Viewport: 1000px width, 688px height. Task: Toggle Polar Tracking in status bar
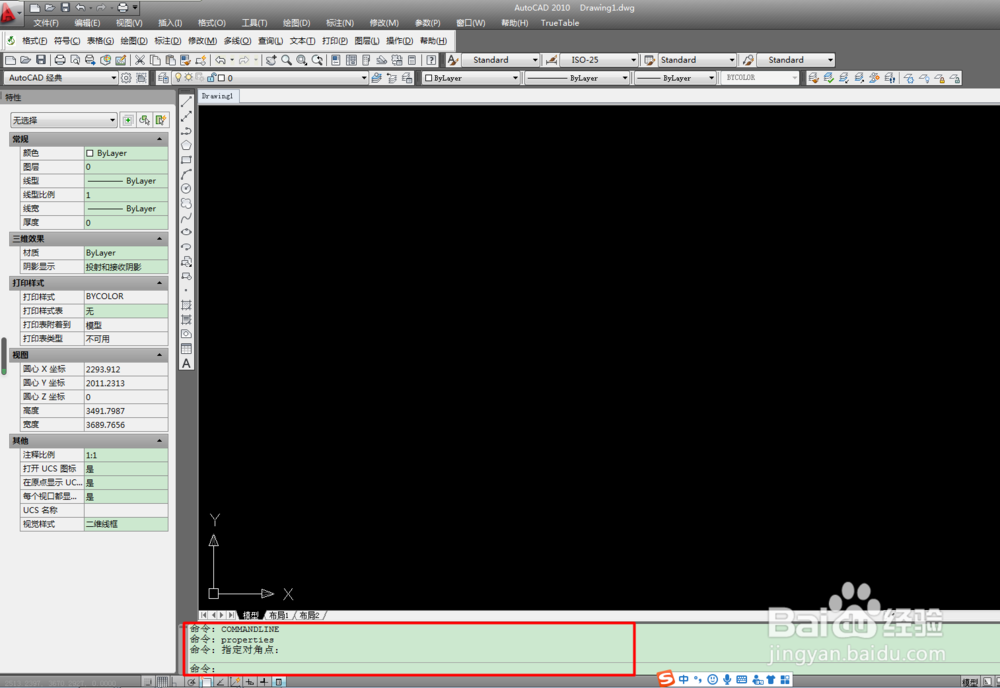(x=191, y=682)
